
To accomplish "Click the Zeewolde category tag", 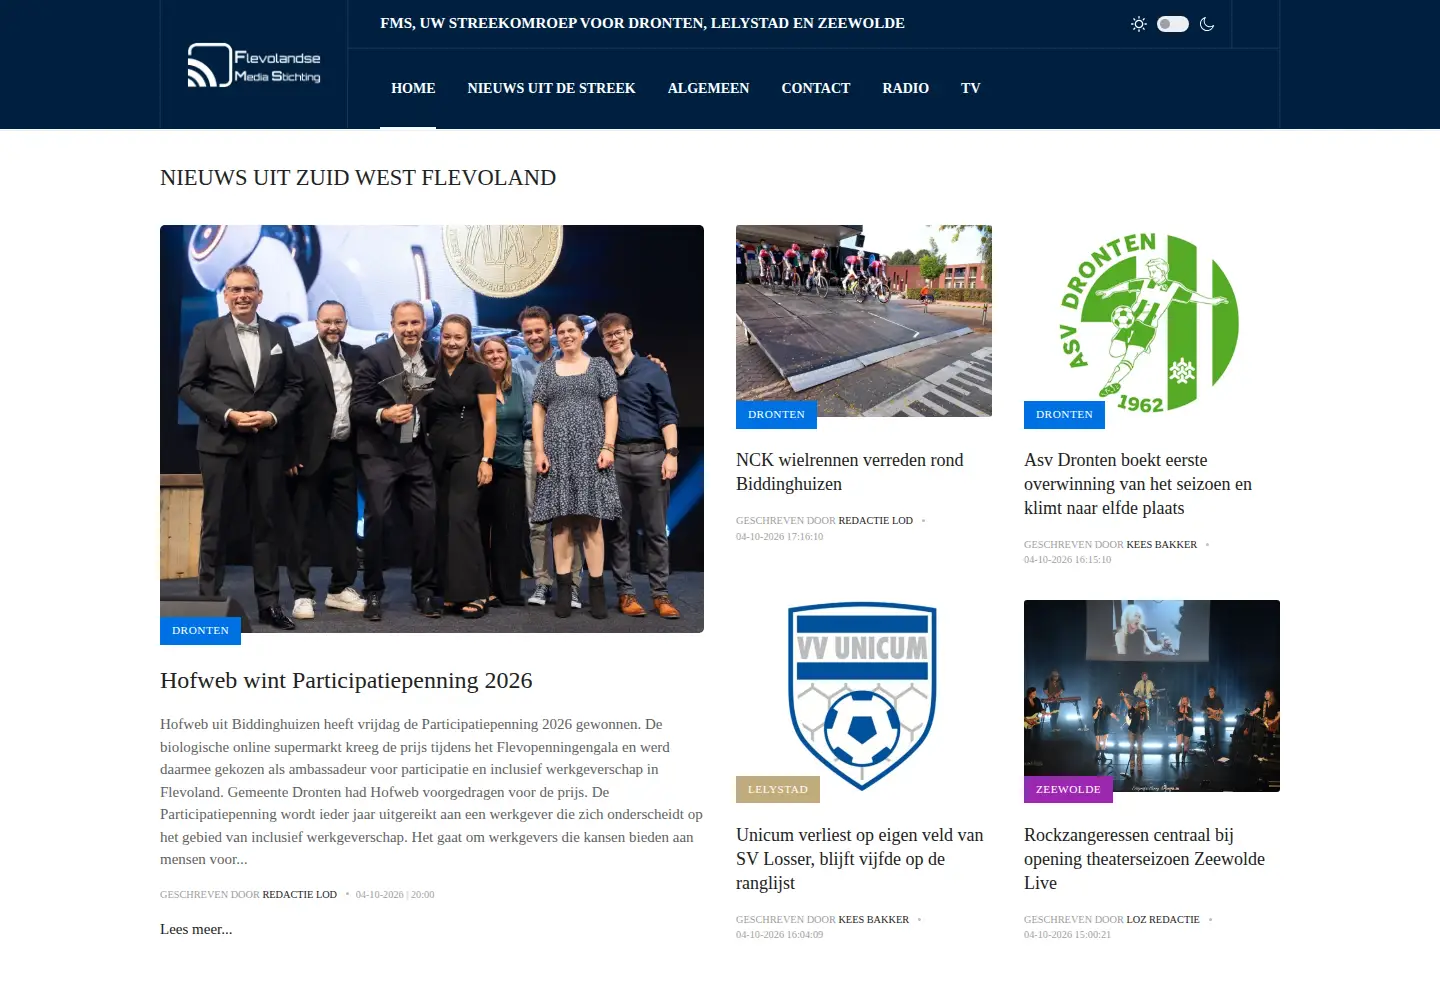I will click(x=1068, y=789).
